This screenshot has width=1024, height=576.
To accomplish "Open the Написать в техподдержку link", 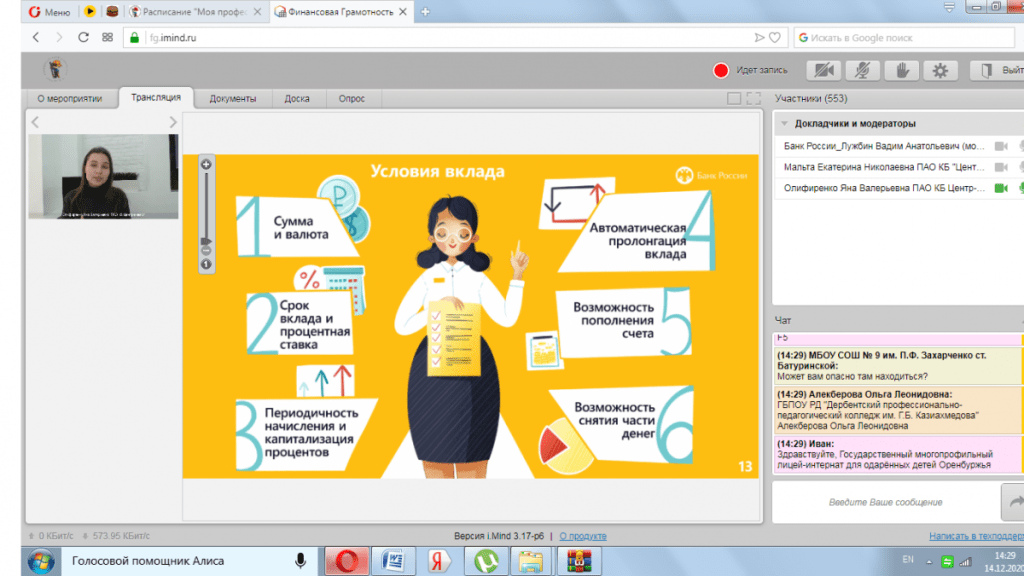I will coord(976,536).
